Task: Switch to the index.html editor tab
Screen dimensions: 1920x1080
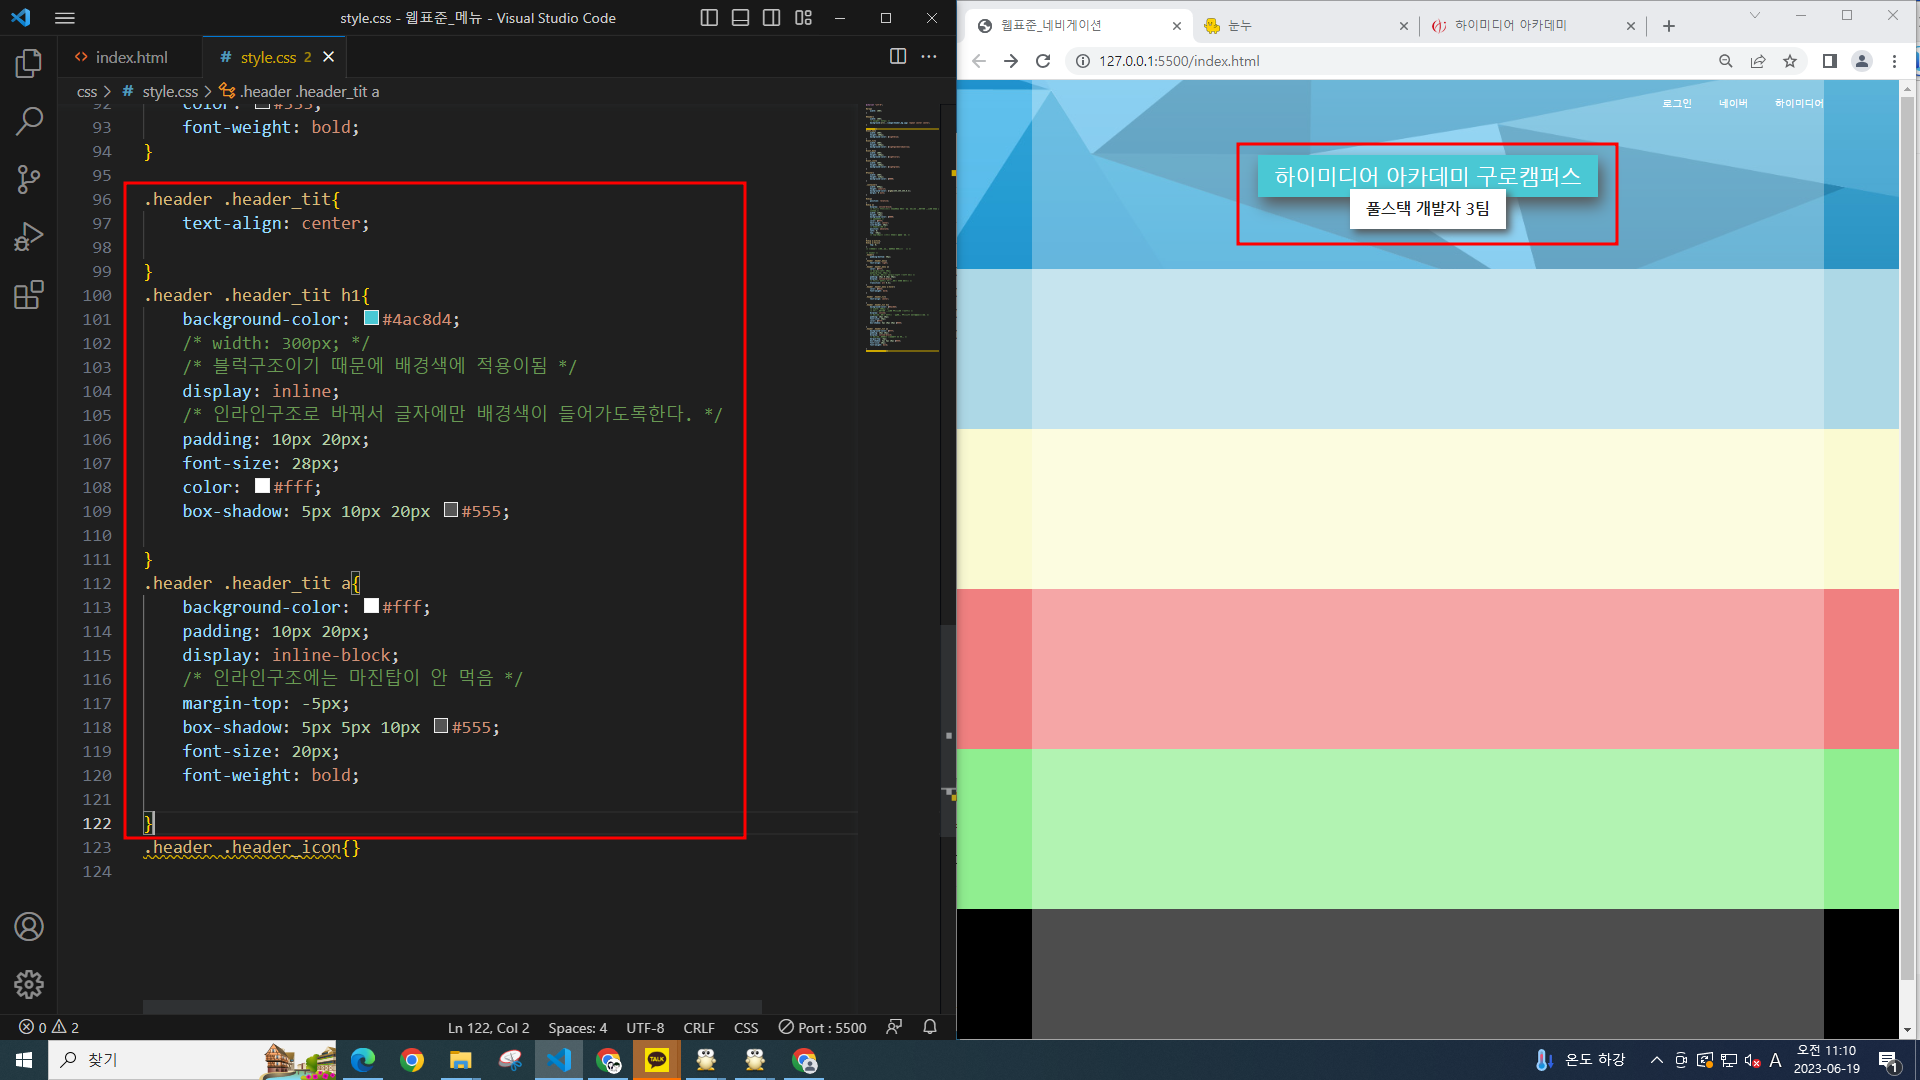Action: 130,57
